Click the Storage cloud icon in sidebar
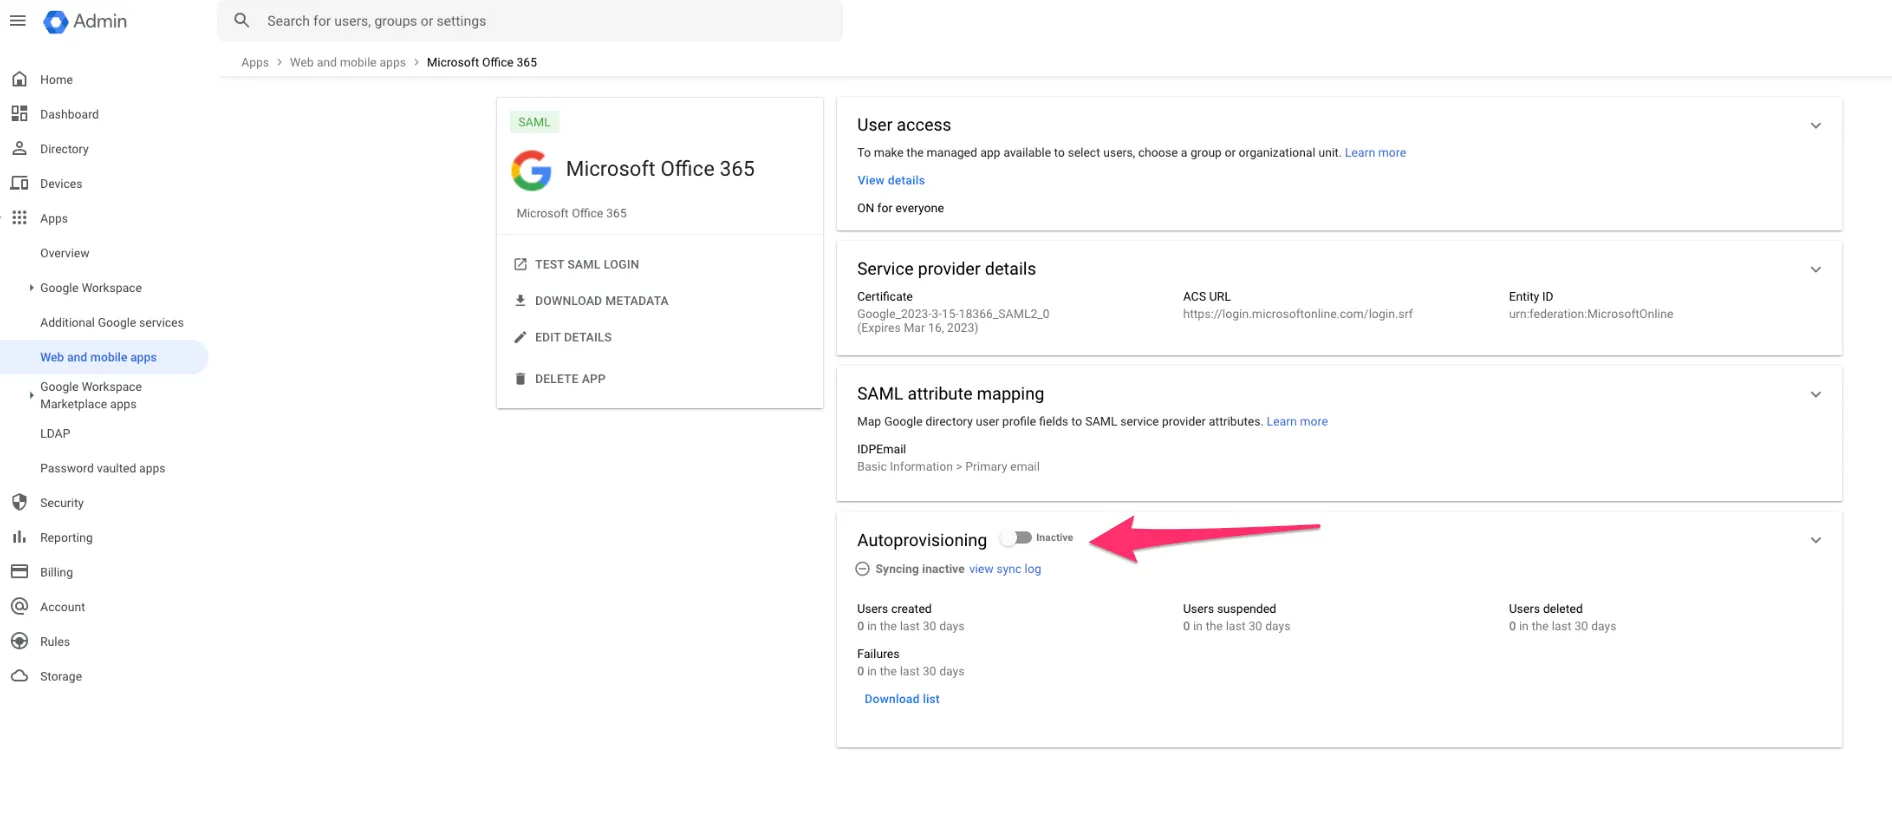The width and height of the screenshot is (1892, 814). (x=19, y=676)
